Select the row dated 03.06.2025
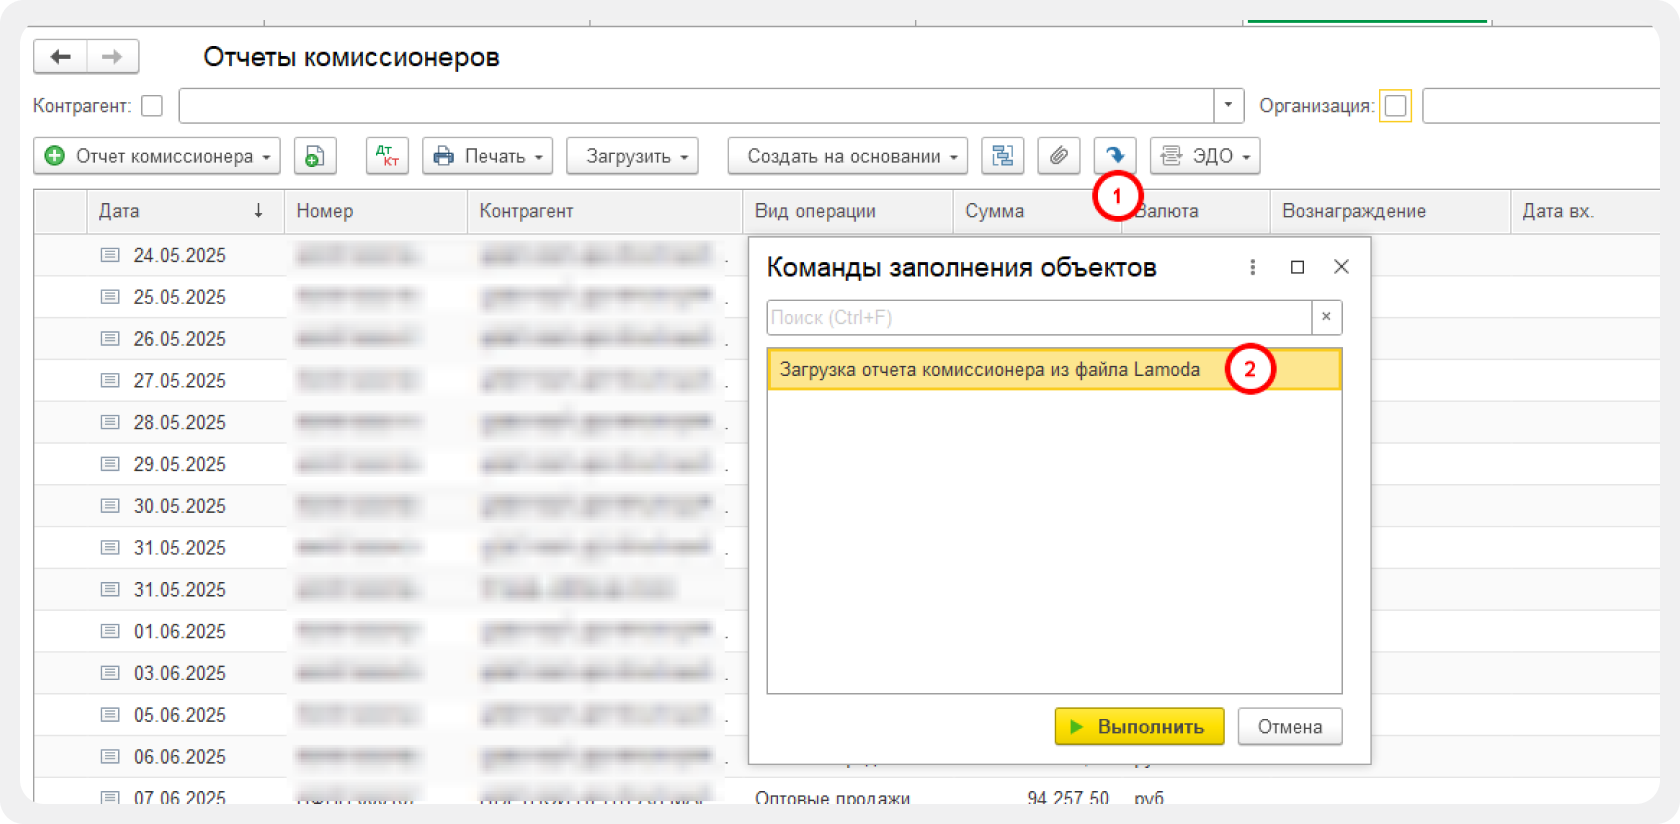This screenshot has width=1680, height=824. (x=390, y=673)
